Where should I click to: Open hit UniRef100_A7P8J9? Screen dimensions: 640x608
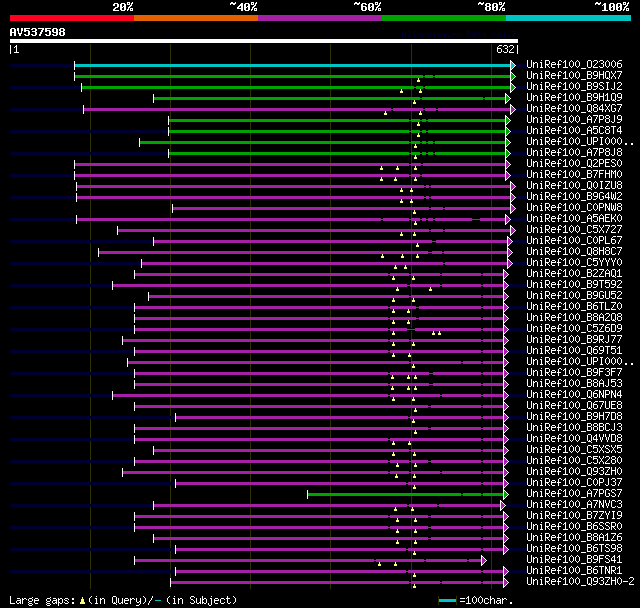[x=574, y=120]
